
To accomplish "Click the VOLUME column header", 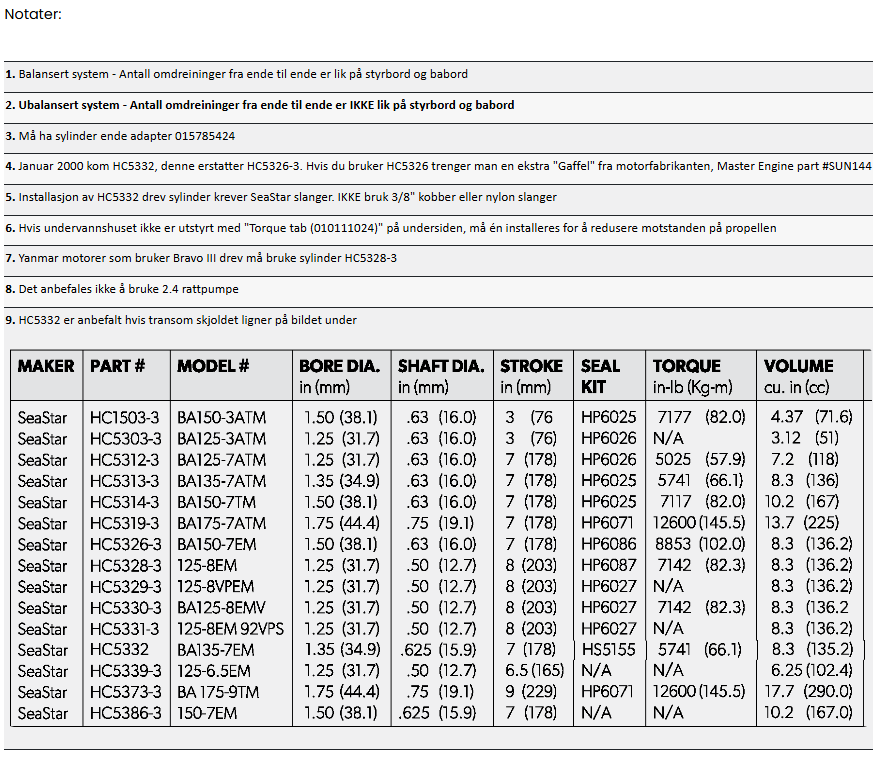I will [x=798, y=376].
